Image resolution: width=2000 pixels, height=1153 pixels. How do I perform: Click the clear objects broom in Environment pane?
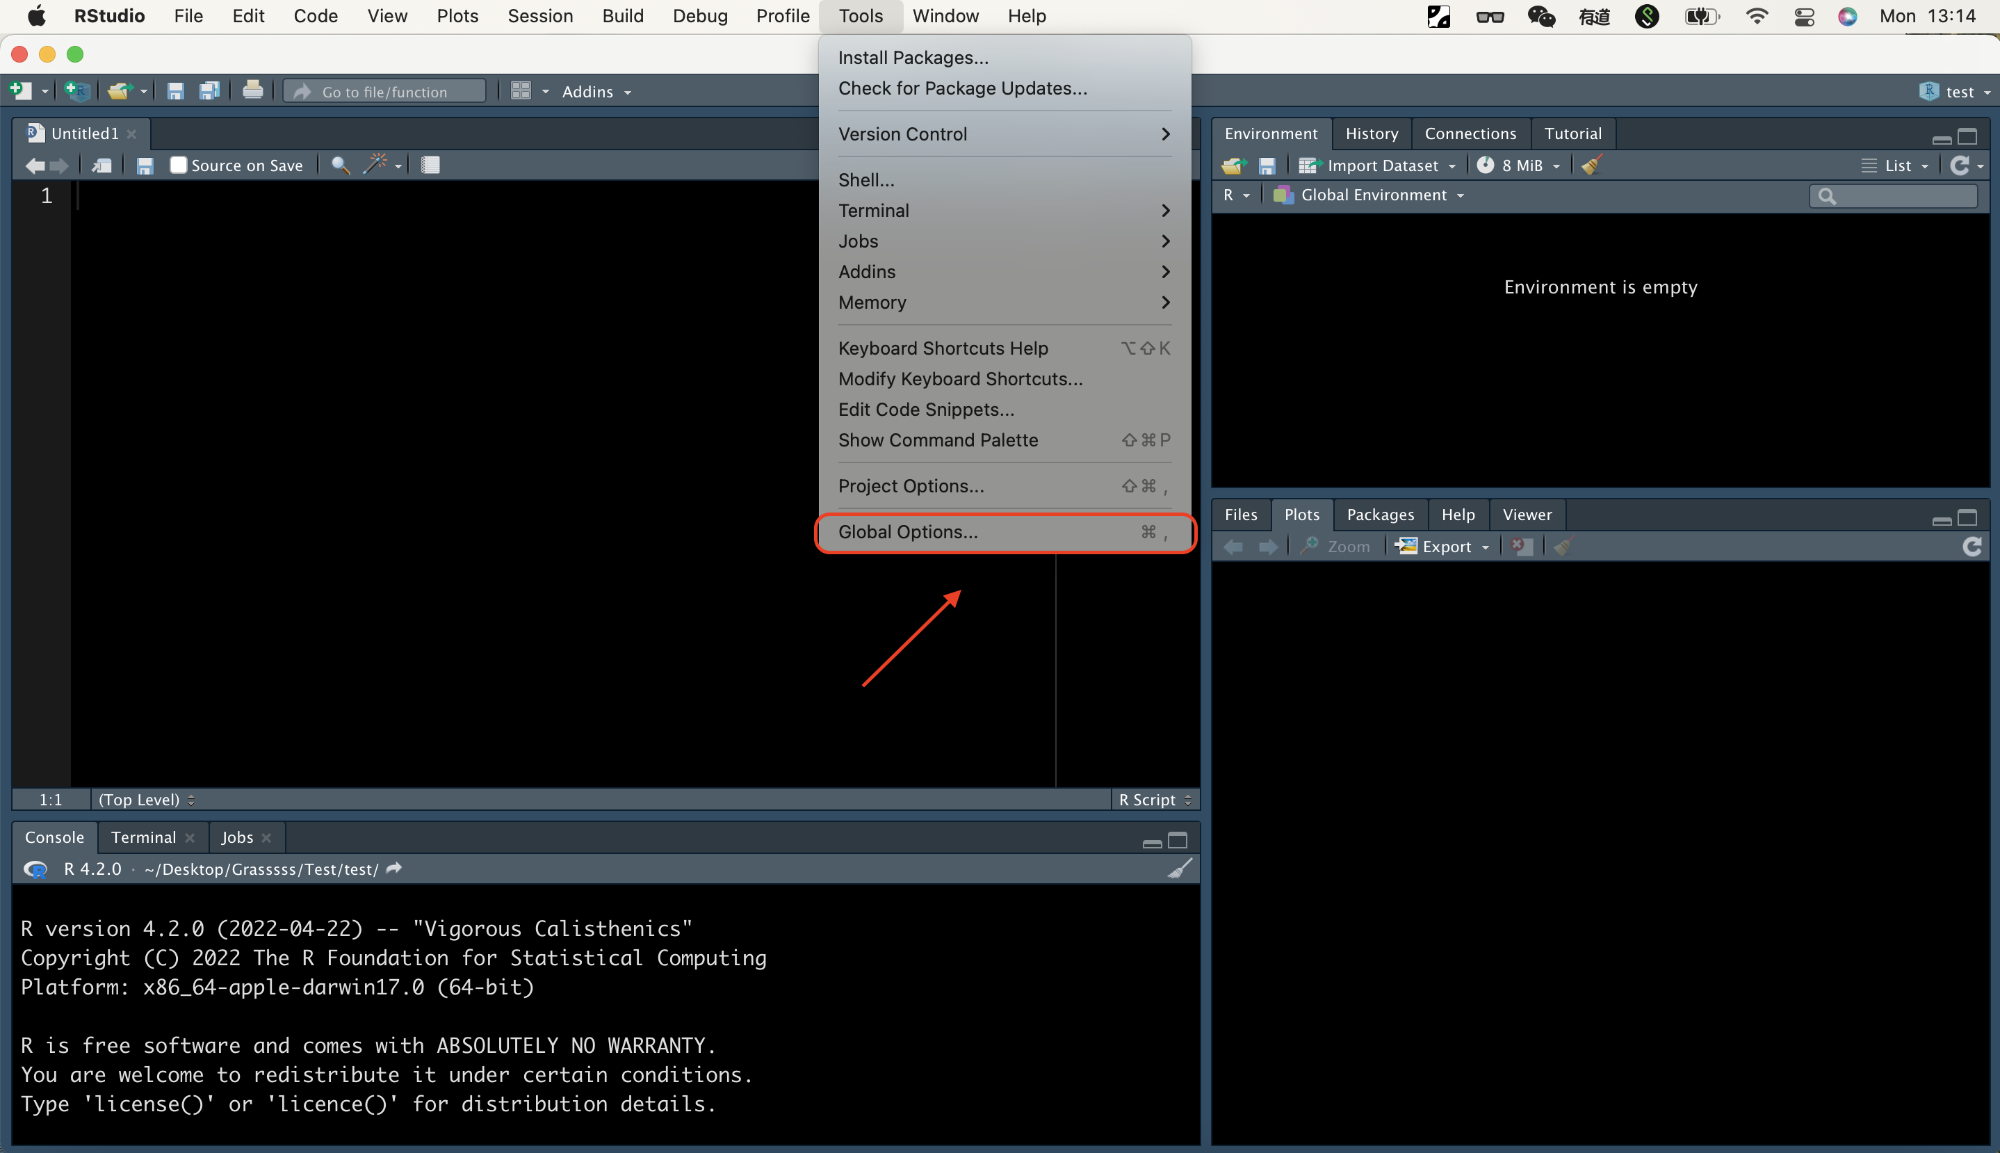click(x=1592, y=164)
